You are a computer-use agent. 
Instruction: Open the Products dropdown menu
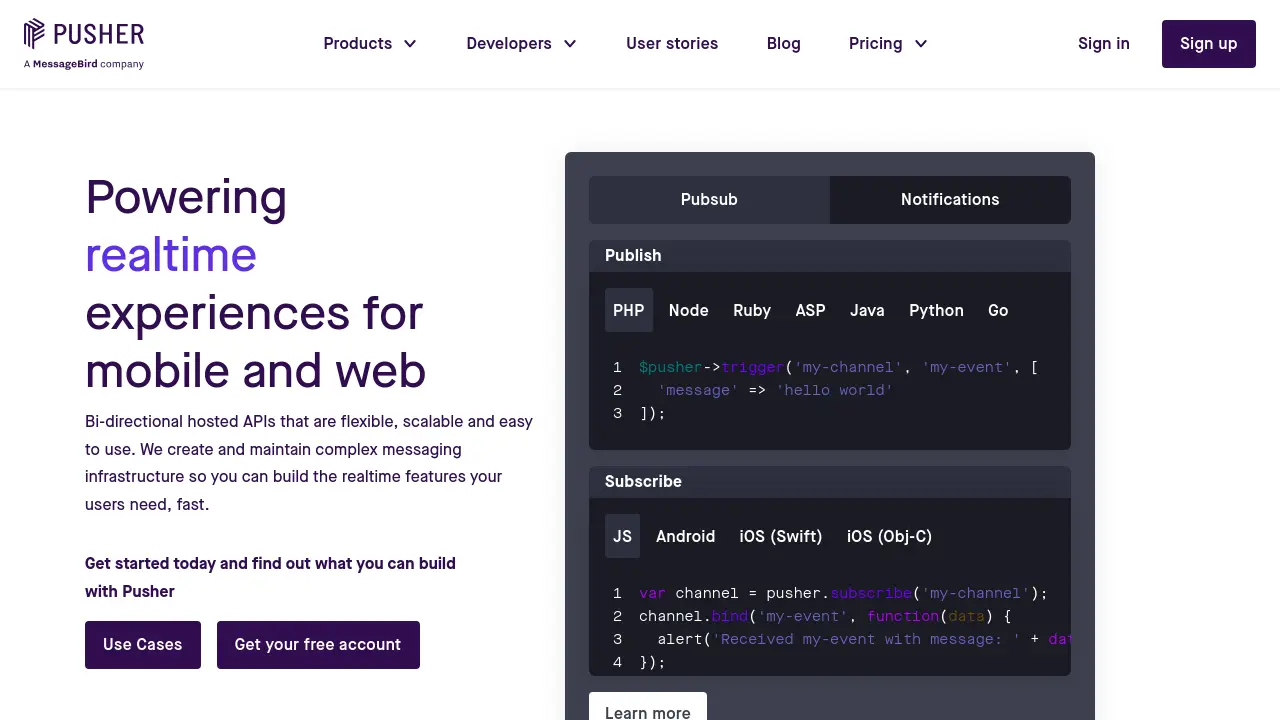pos(370,43)
